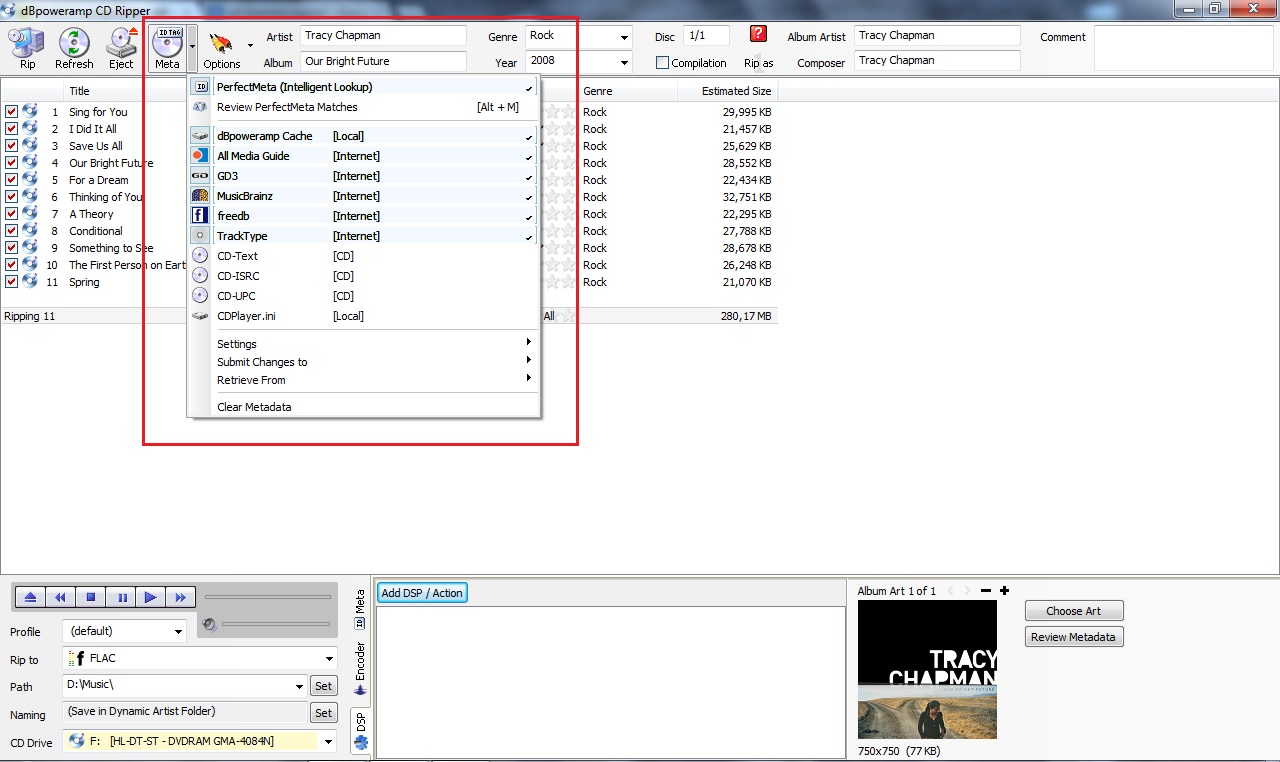Uncheck the track 11 Spring checkbox
Screen dimensions: 1280x762
pyautogui.click(x=12, y=282)
